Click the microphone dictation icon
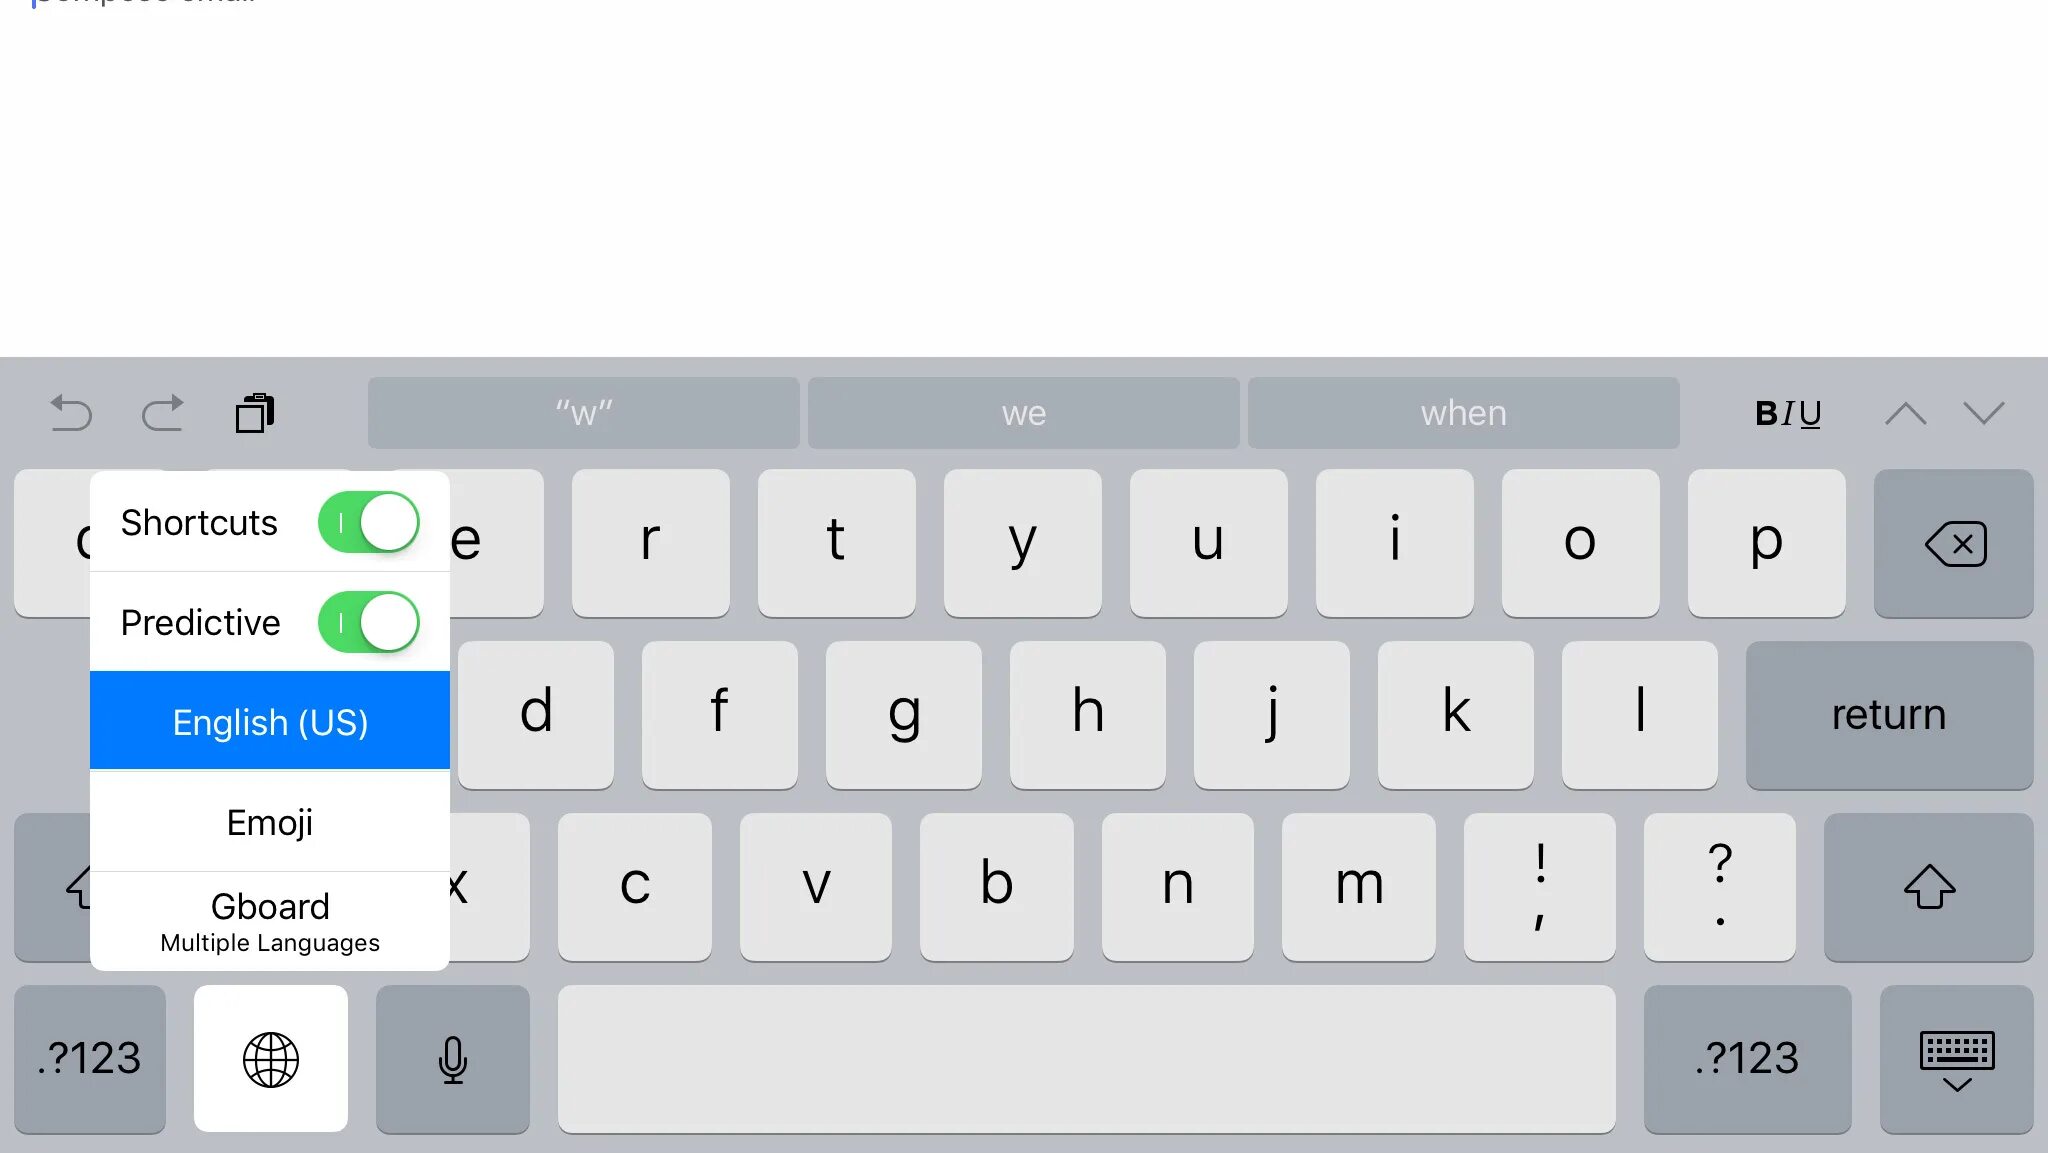Viewport: 2048px width, 1153px height. [452, 1059]
